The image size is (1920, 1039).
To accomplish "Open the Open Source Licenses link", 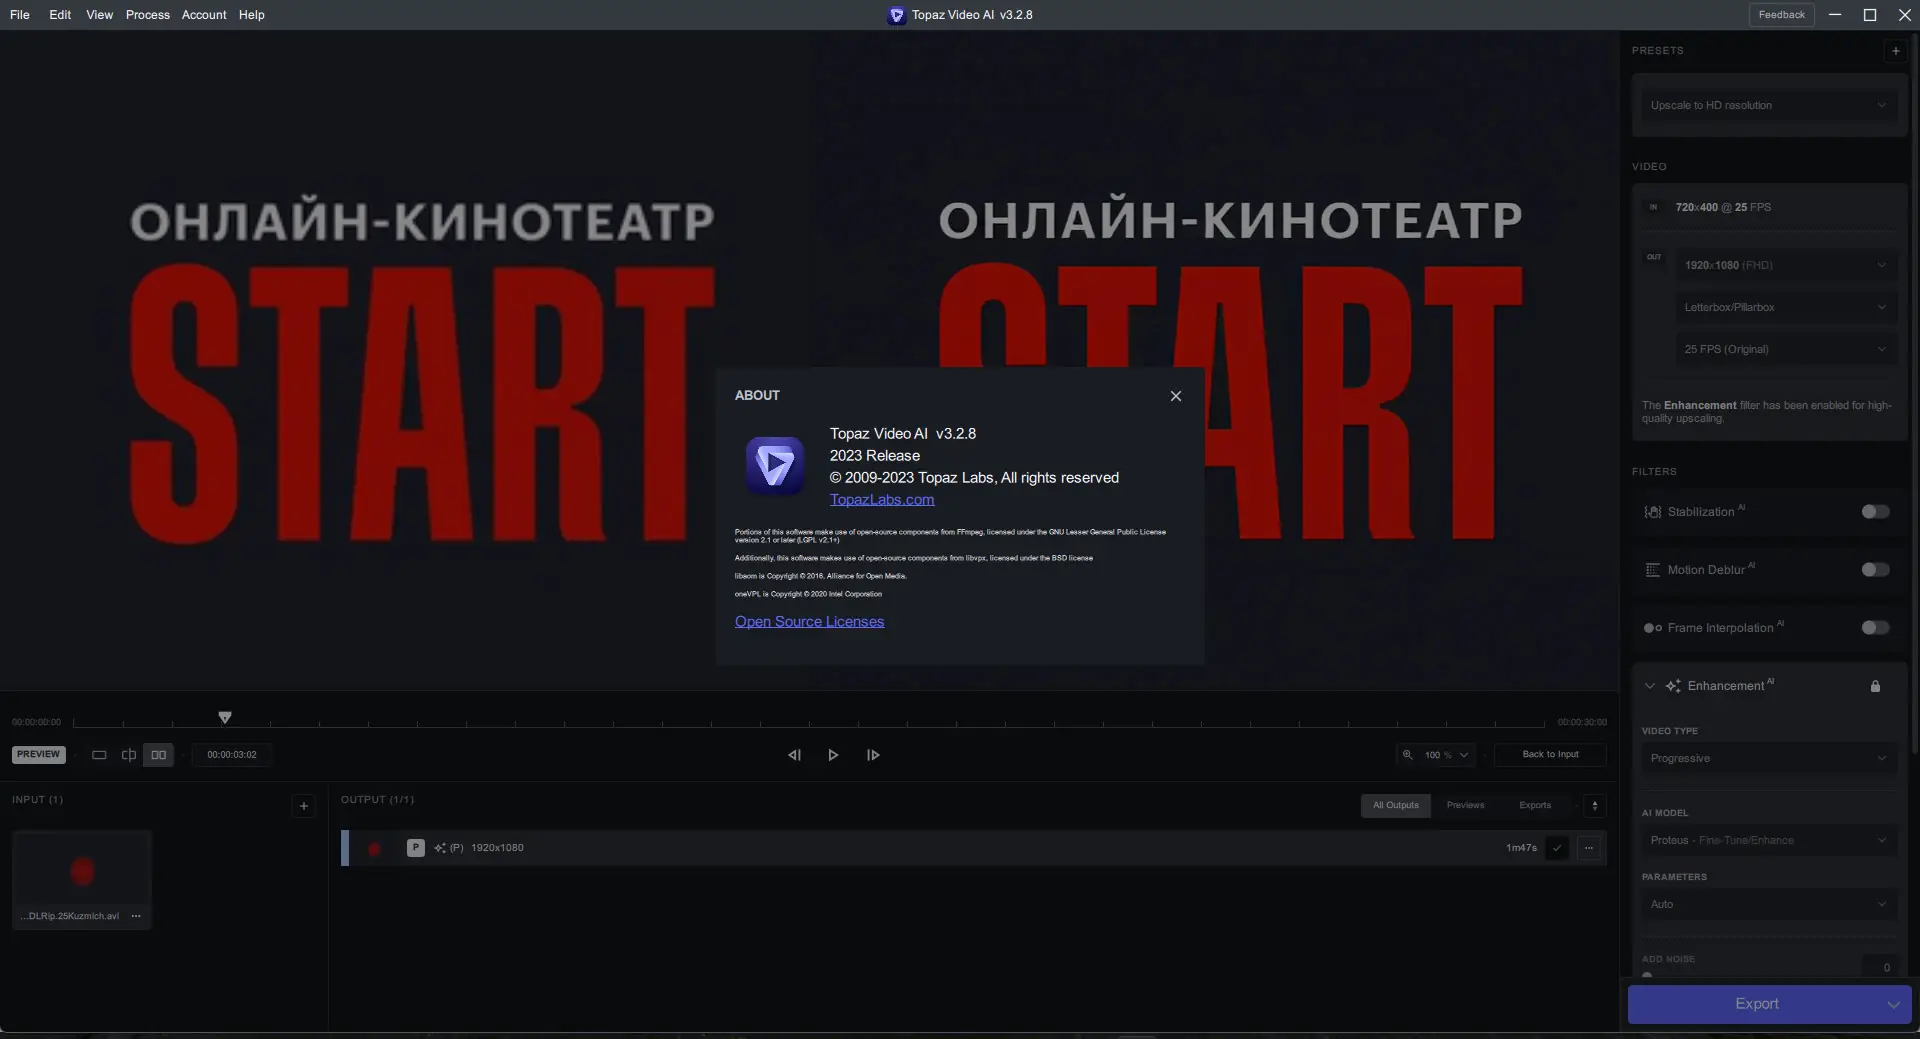I will 810,622.
